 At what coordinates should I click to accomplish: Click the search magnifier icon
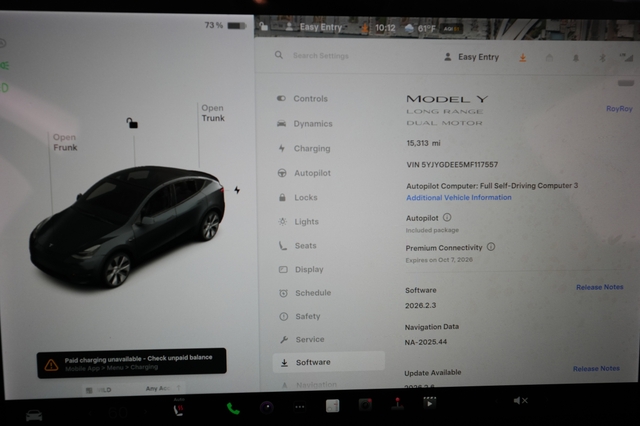tap(279, 55)
